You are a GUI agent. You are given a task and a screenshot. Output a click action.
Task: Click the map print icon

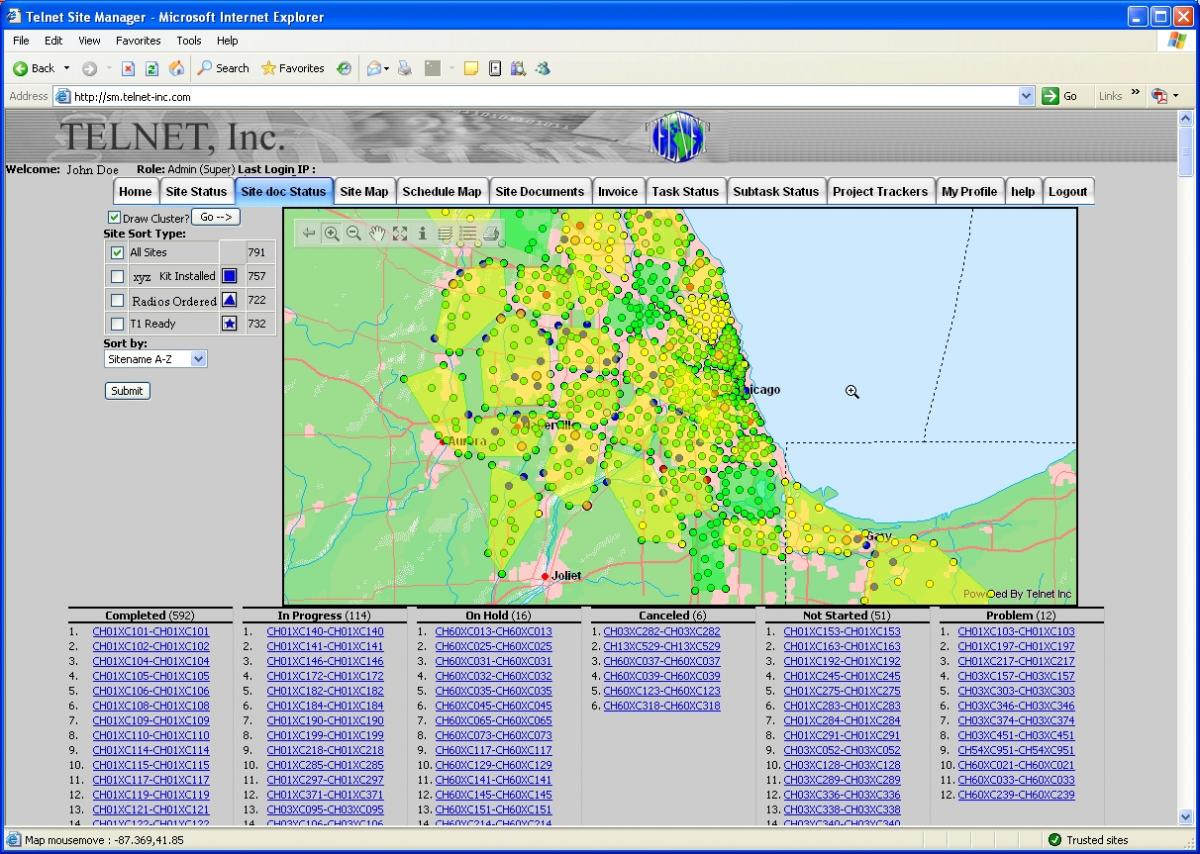tap(490, 233)
